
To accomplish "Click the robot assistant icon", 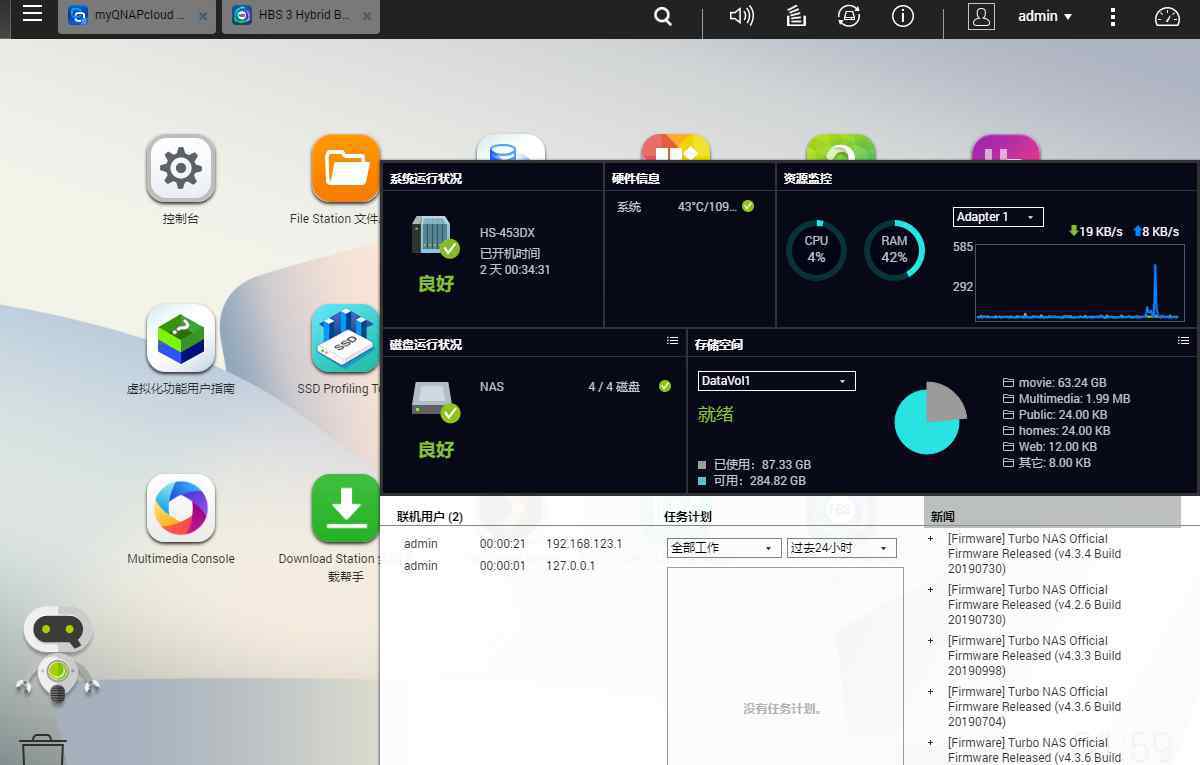I will [x=58, y=655].
